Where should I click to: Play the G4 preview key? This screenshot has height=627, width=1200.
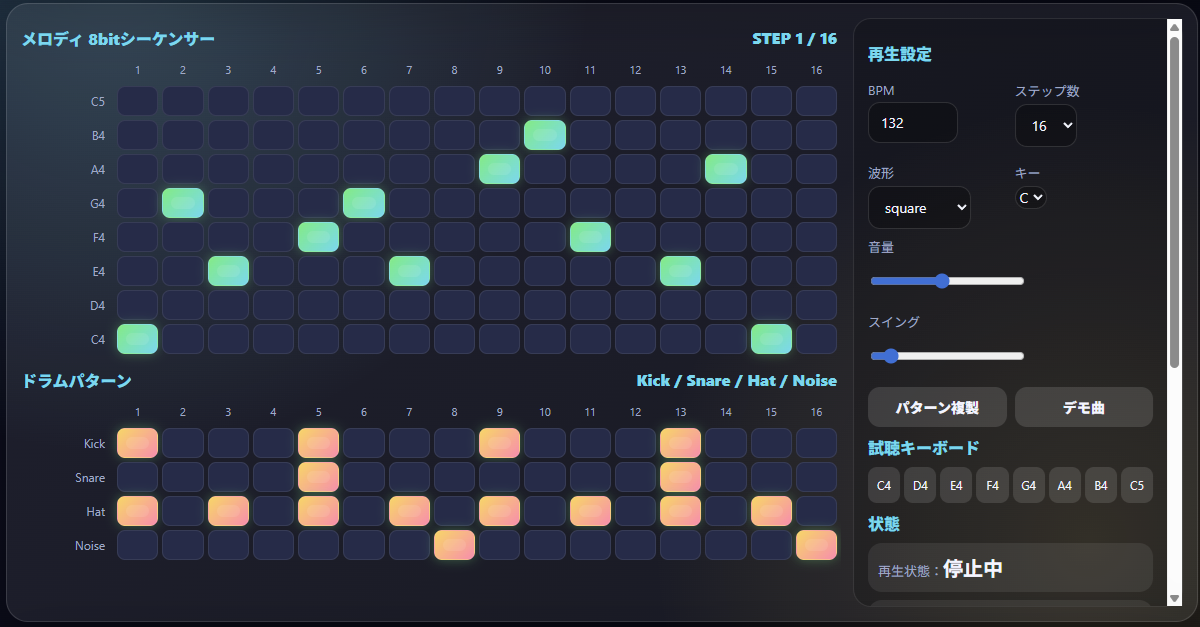coord(1028,485)
